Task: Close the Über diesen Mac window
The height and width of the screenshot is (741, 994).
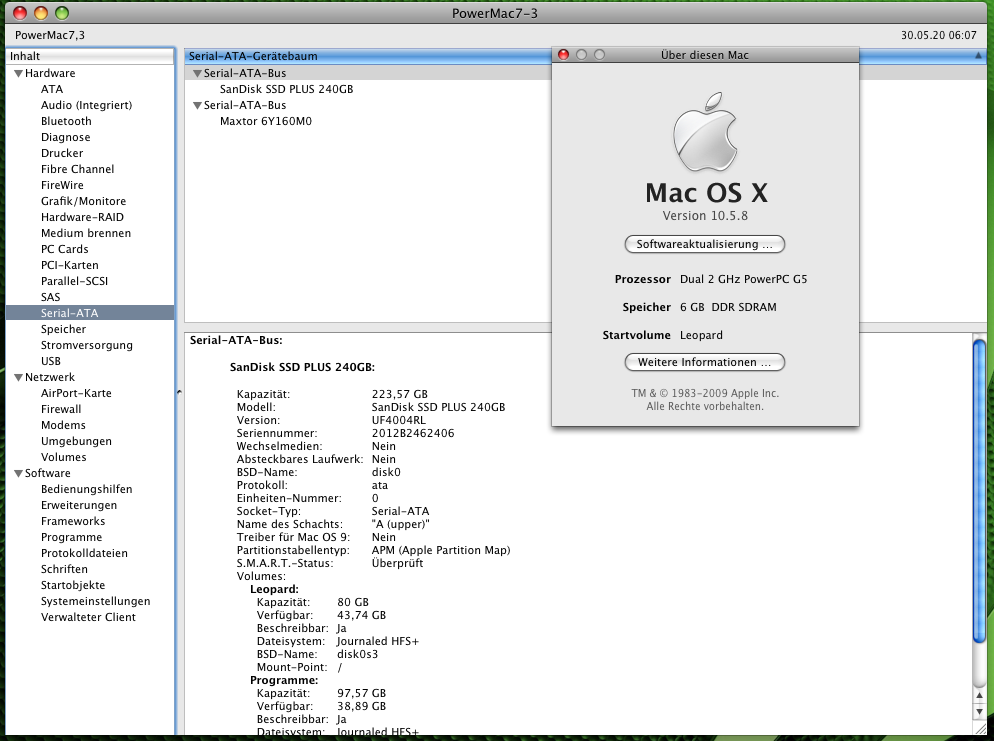Action: 563,55
